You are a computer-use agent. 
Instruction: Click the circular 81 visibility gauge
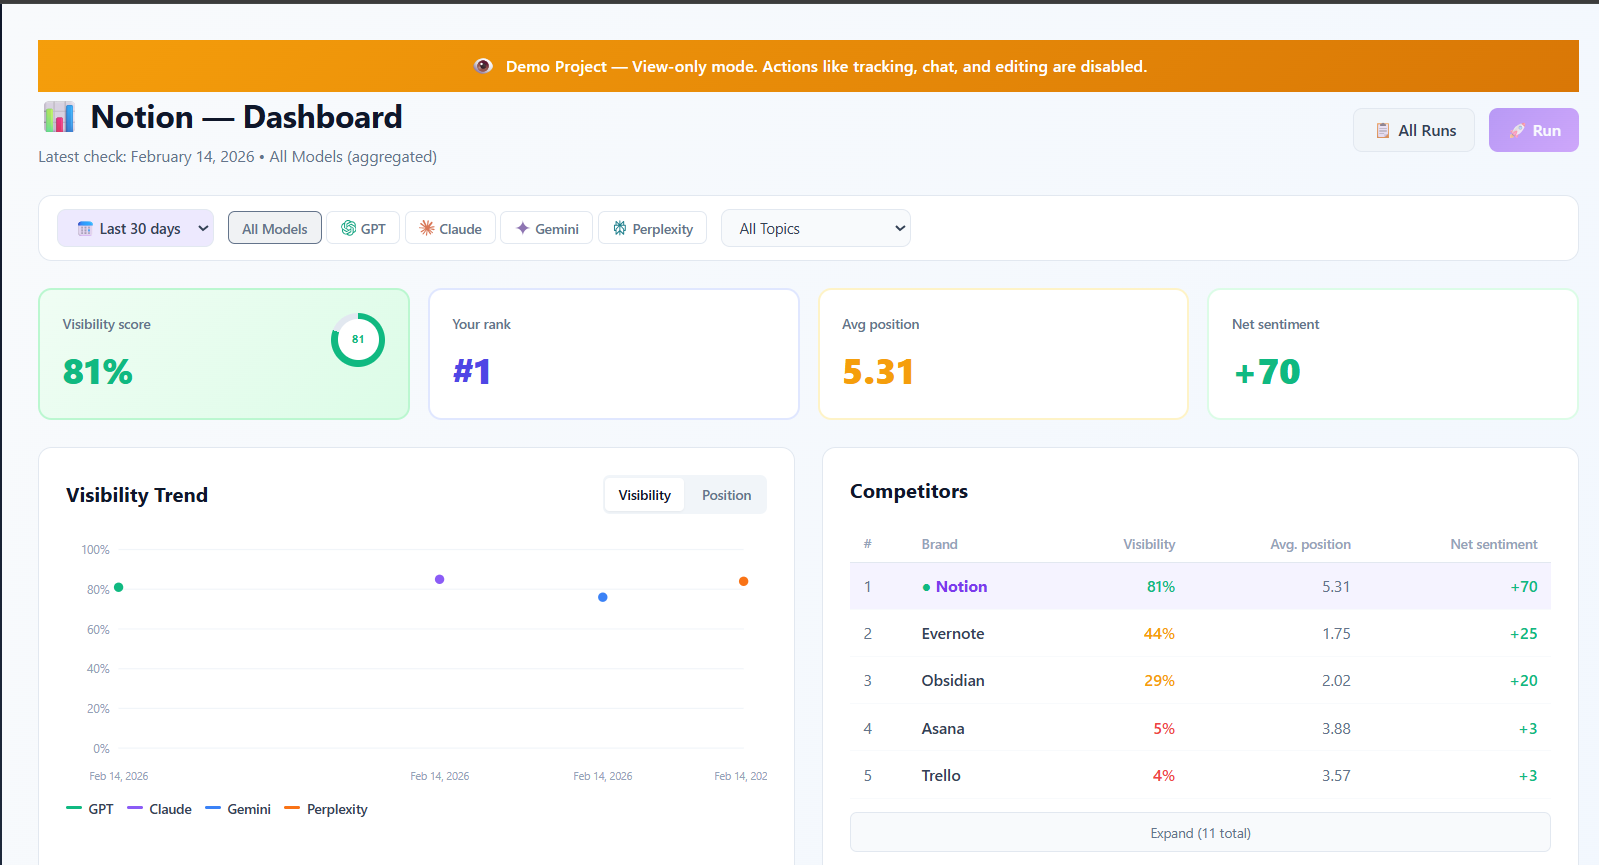[358, 340]
